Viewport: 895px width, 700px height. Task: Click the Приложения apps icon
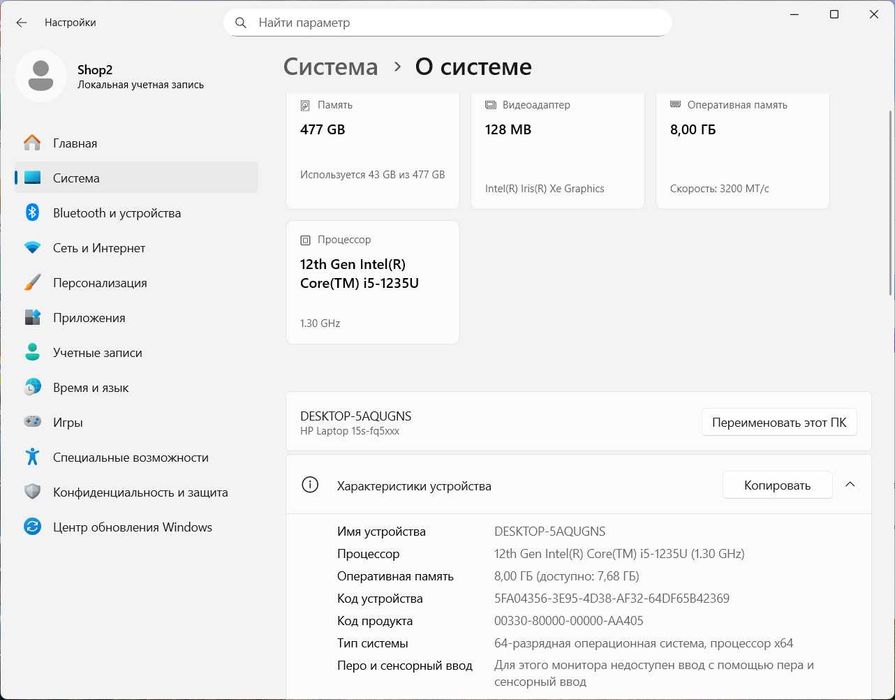tap(33, 317)
